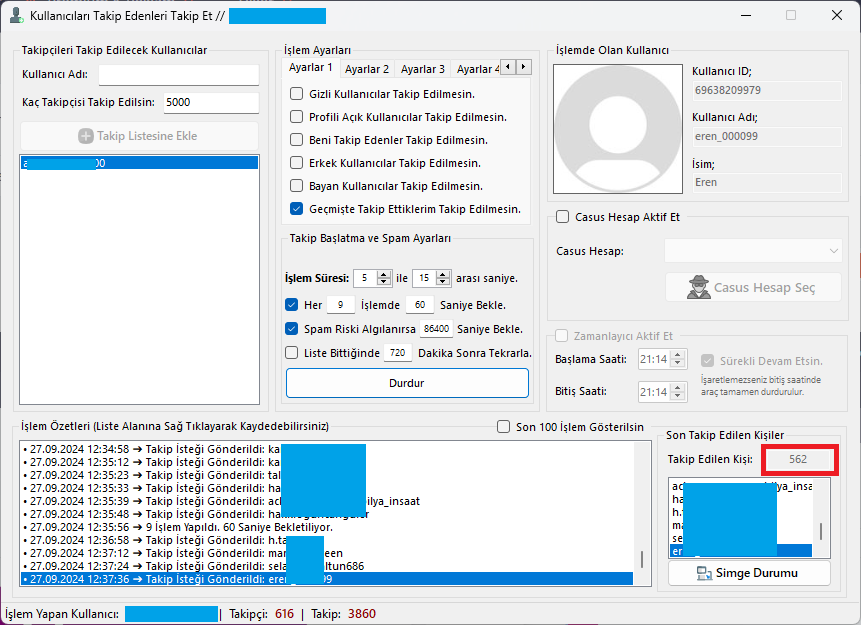This screenshot has width=861, height=625.
Task: Enable Profili Açık Kullanıcılar Takip Edilmesin
Action: pyautogui.click(x=297, y=117)
